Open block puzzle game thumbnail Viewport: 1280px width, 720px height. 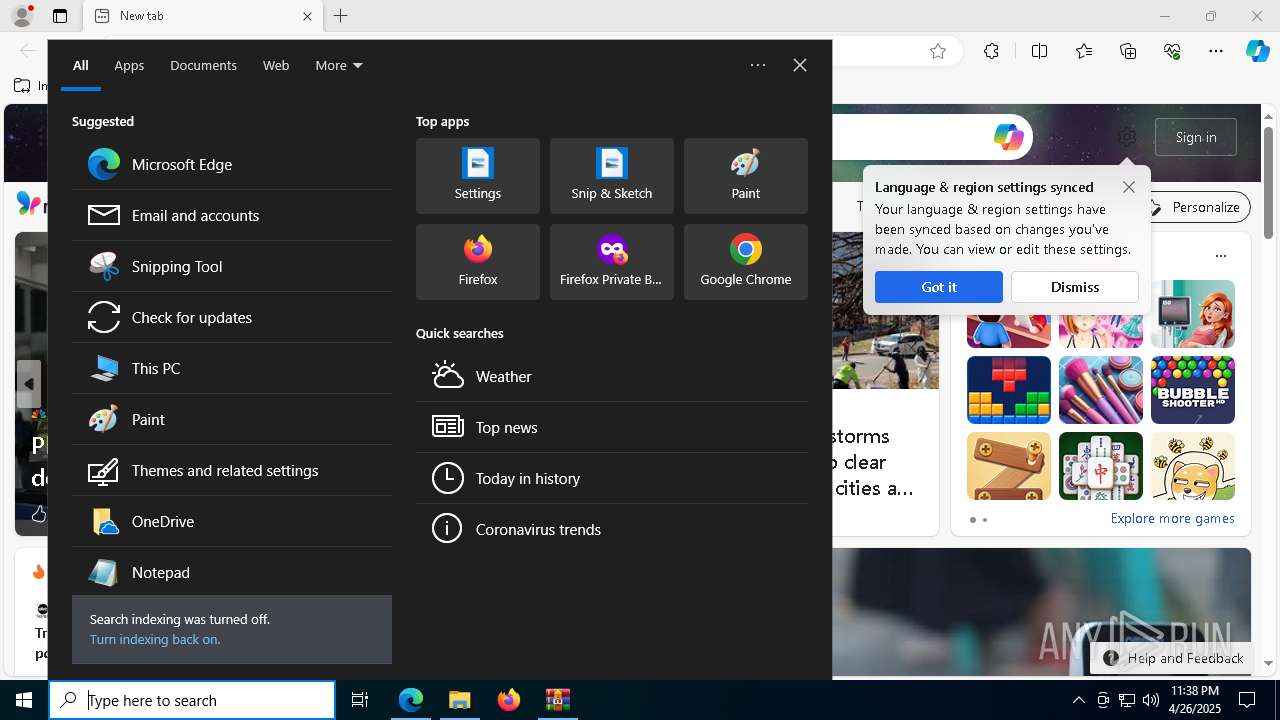pos(1009,390)
